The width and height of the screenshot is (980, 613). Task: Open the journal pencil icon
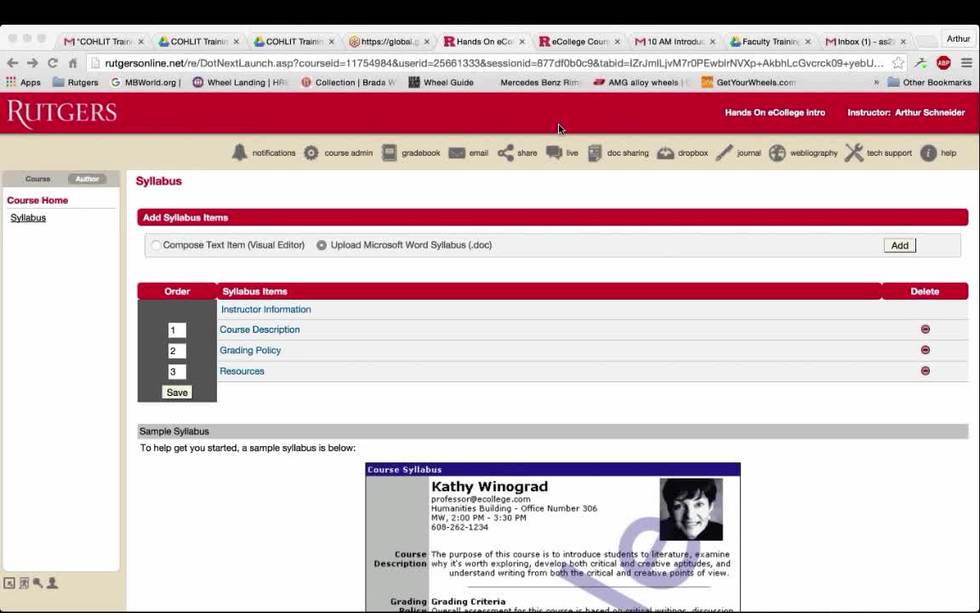click(x=724, y=153)
